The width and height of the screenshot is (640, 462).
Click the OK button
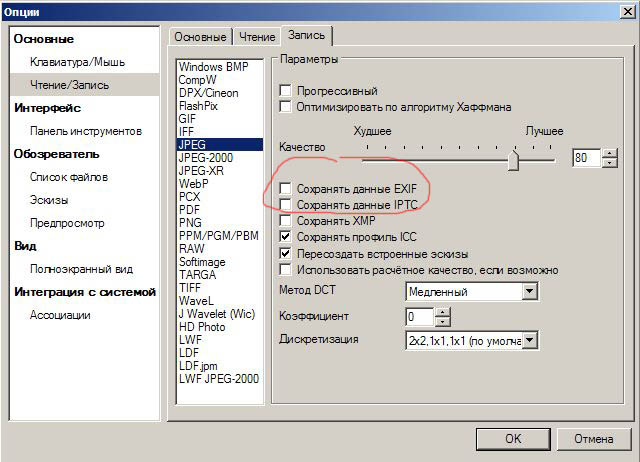point(513,438)
